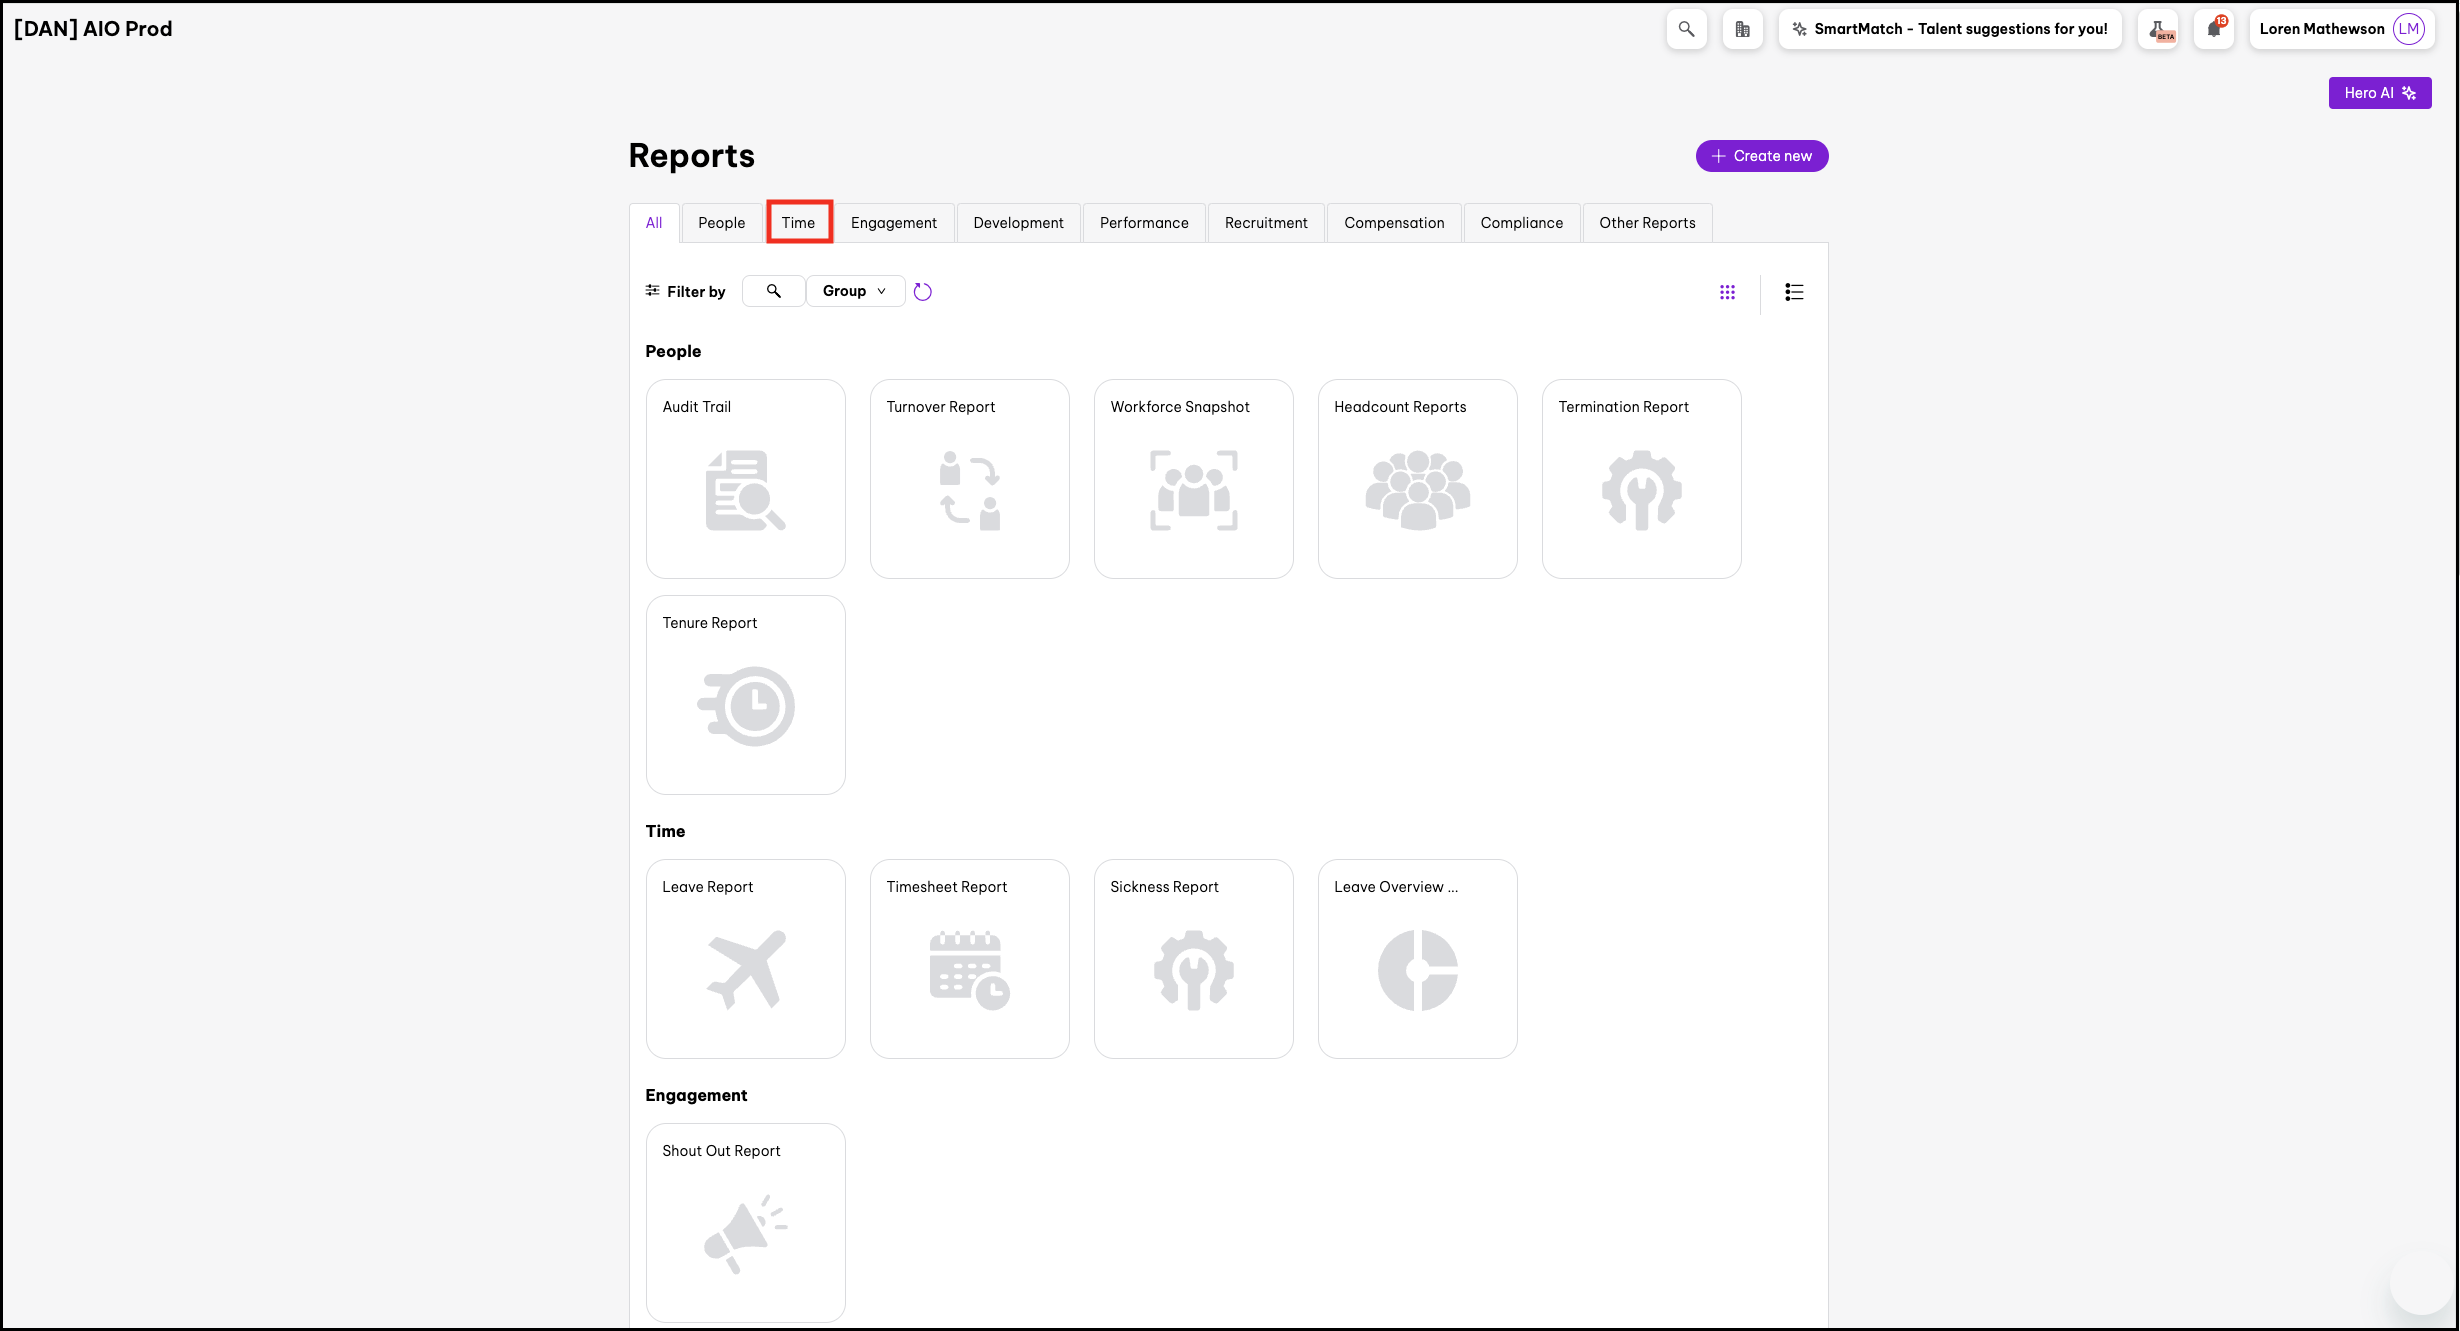Open the Audit Trail report card
Viewport: 2460px width, 1331px height.
[x=745, y=478]
